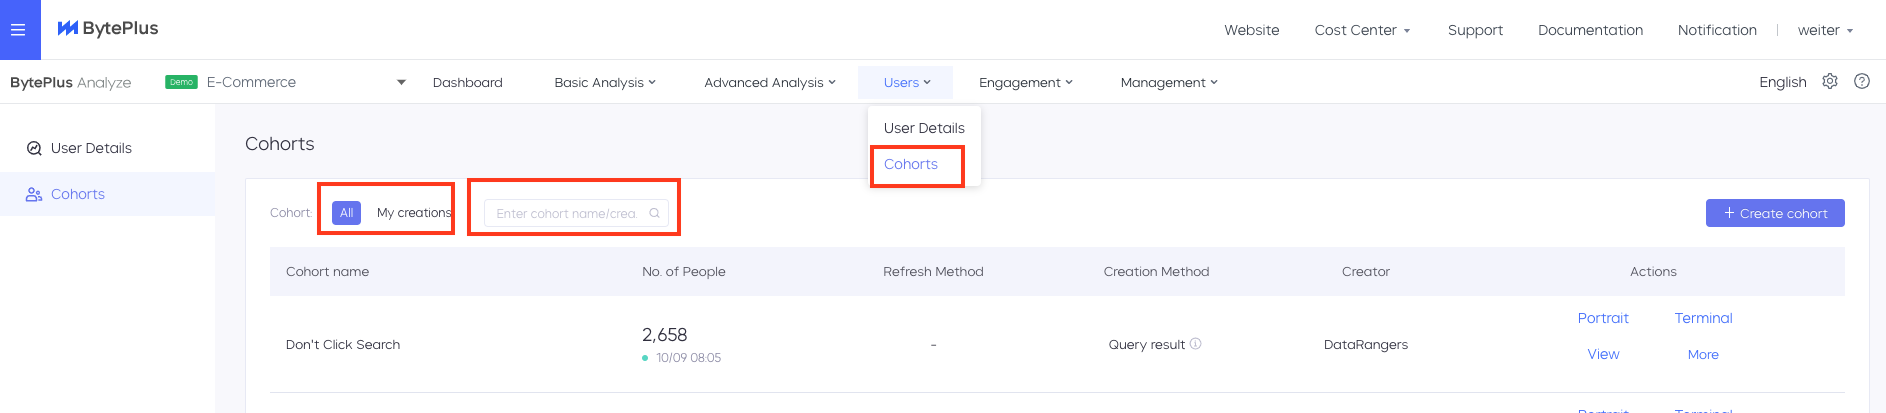
Task: Click View for Don't Click Search
Action: (1603, 354)
